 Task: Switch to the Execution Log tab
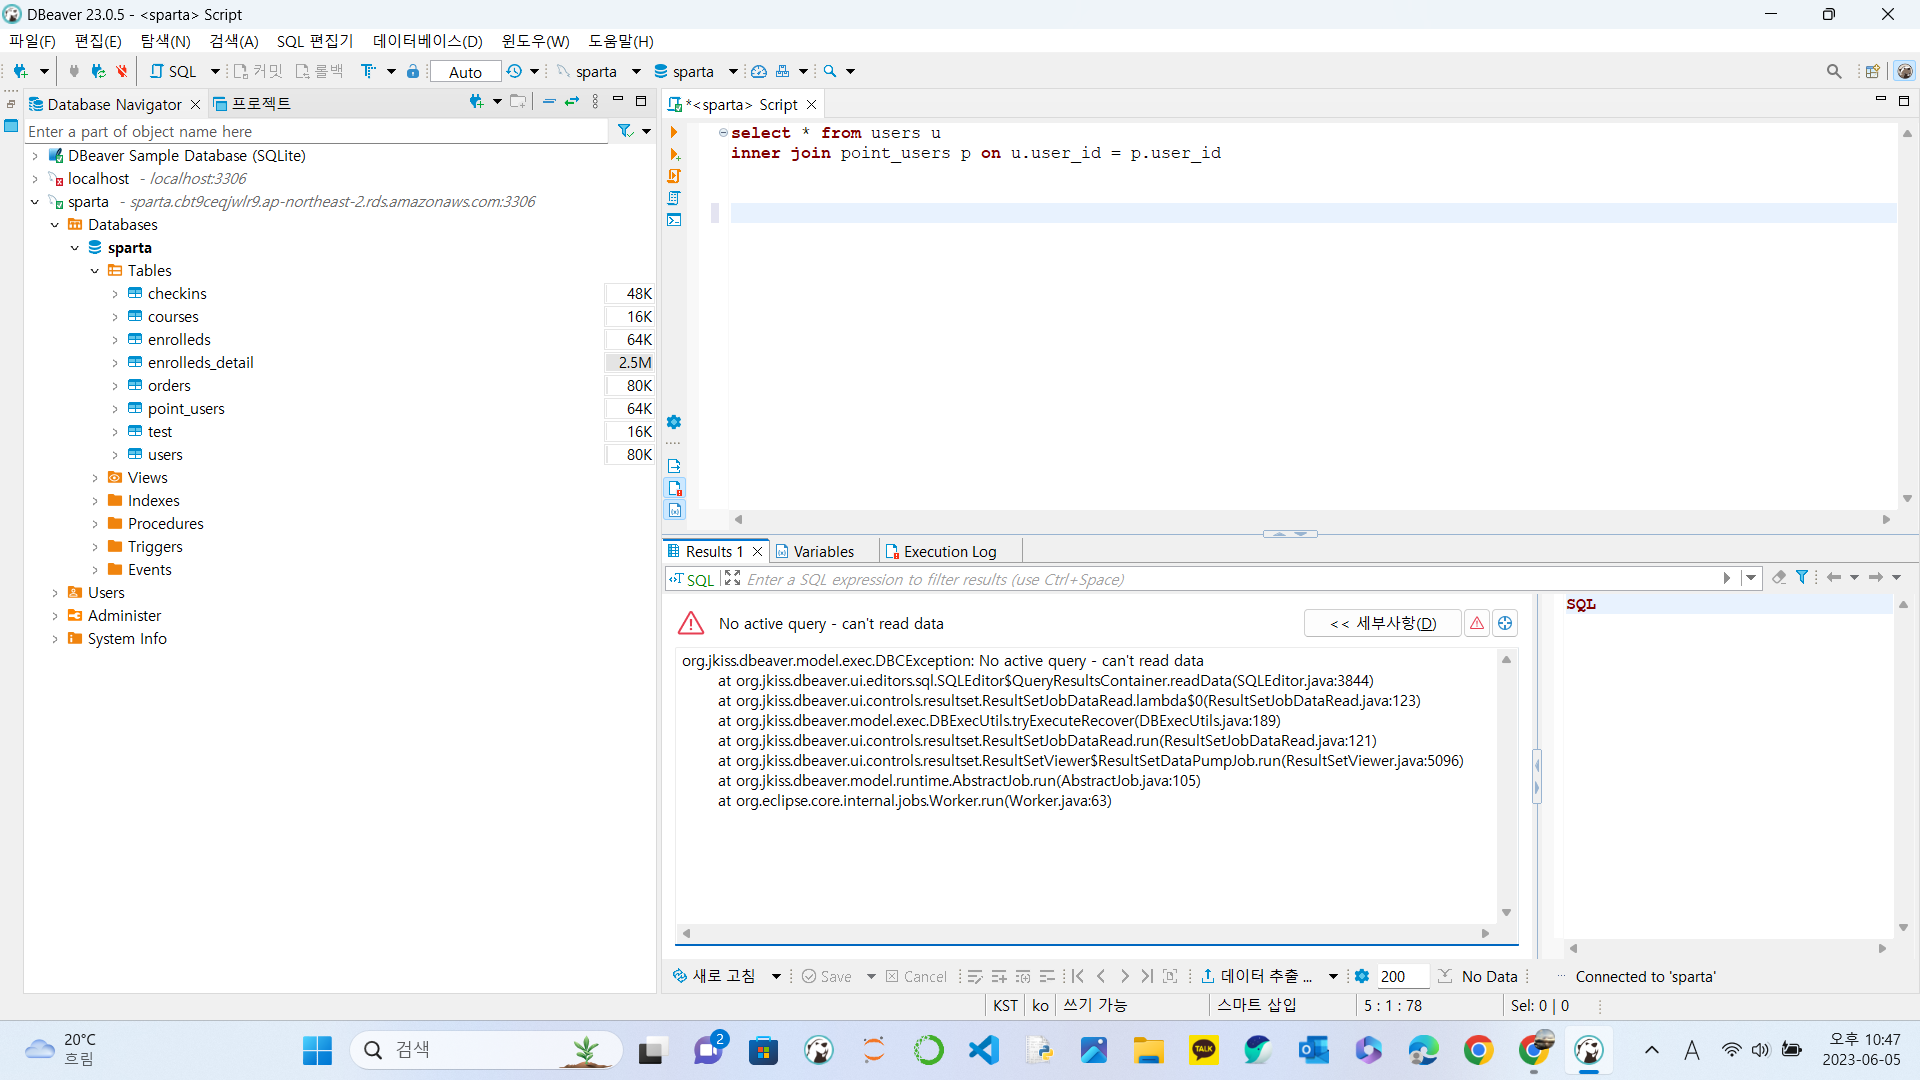(940, 551)
